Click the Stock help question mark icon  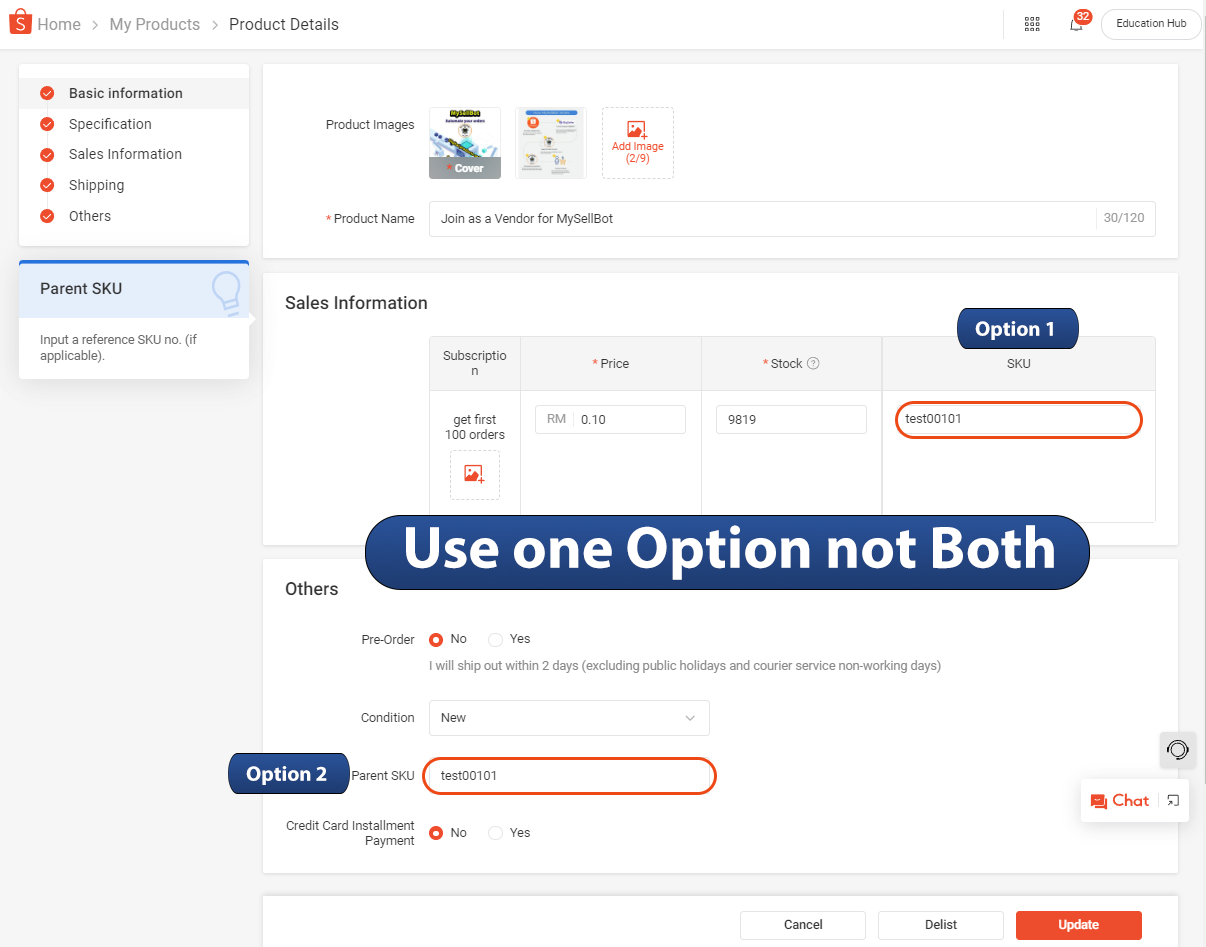813,363
